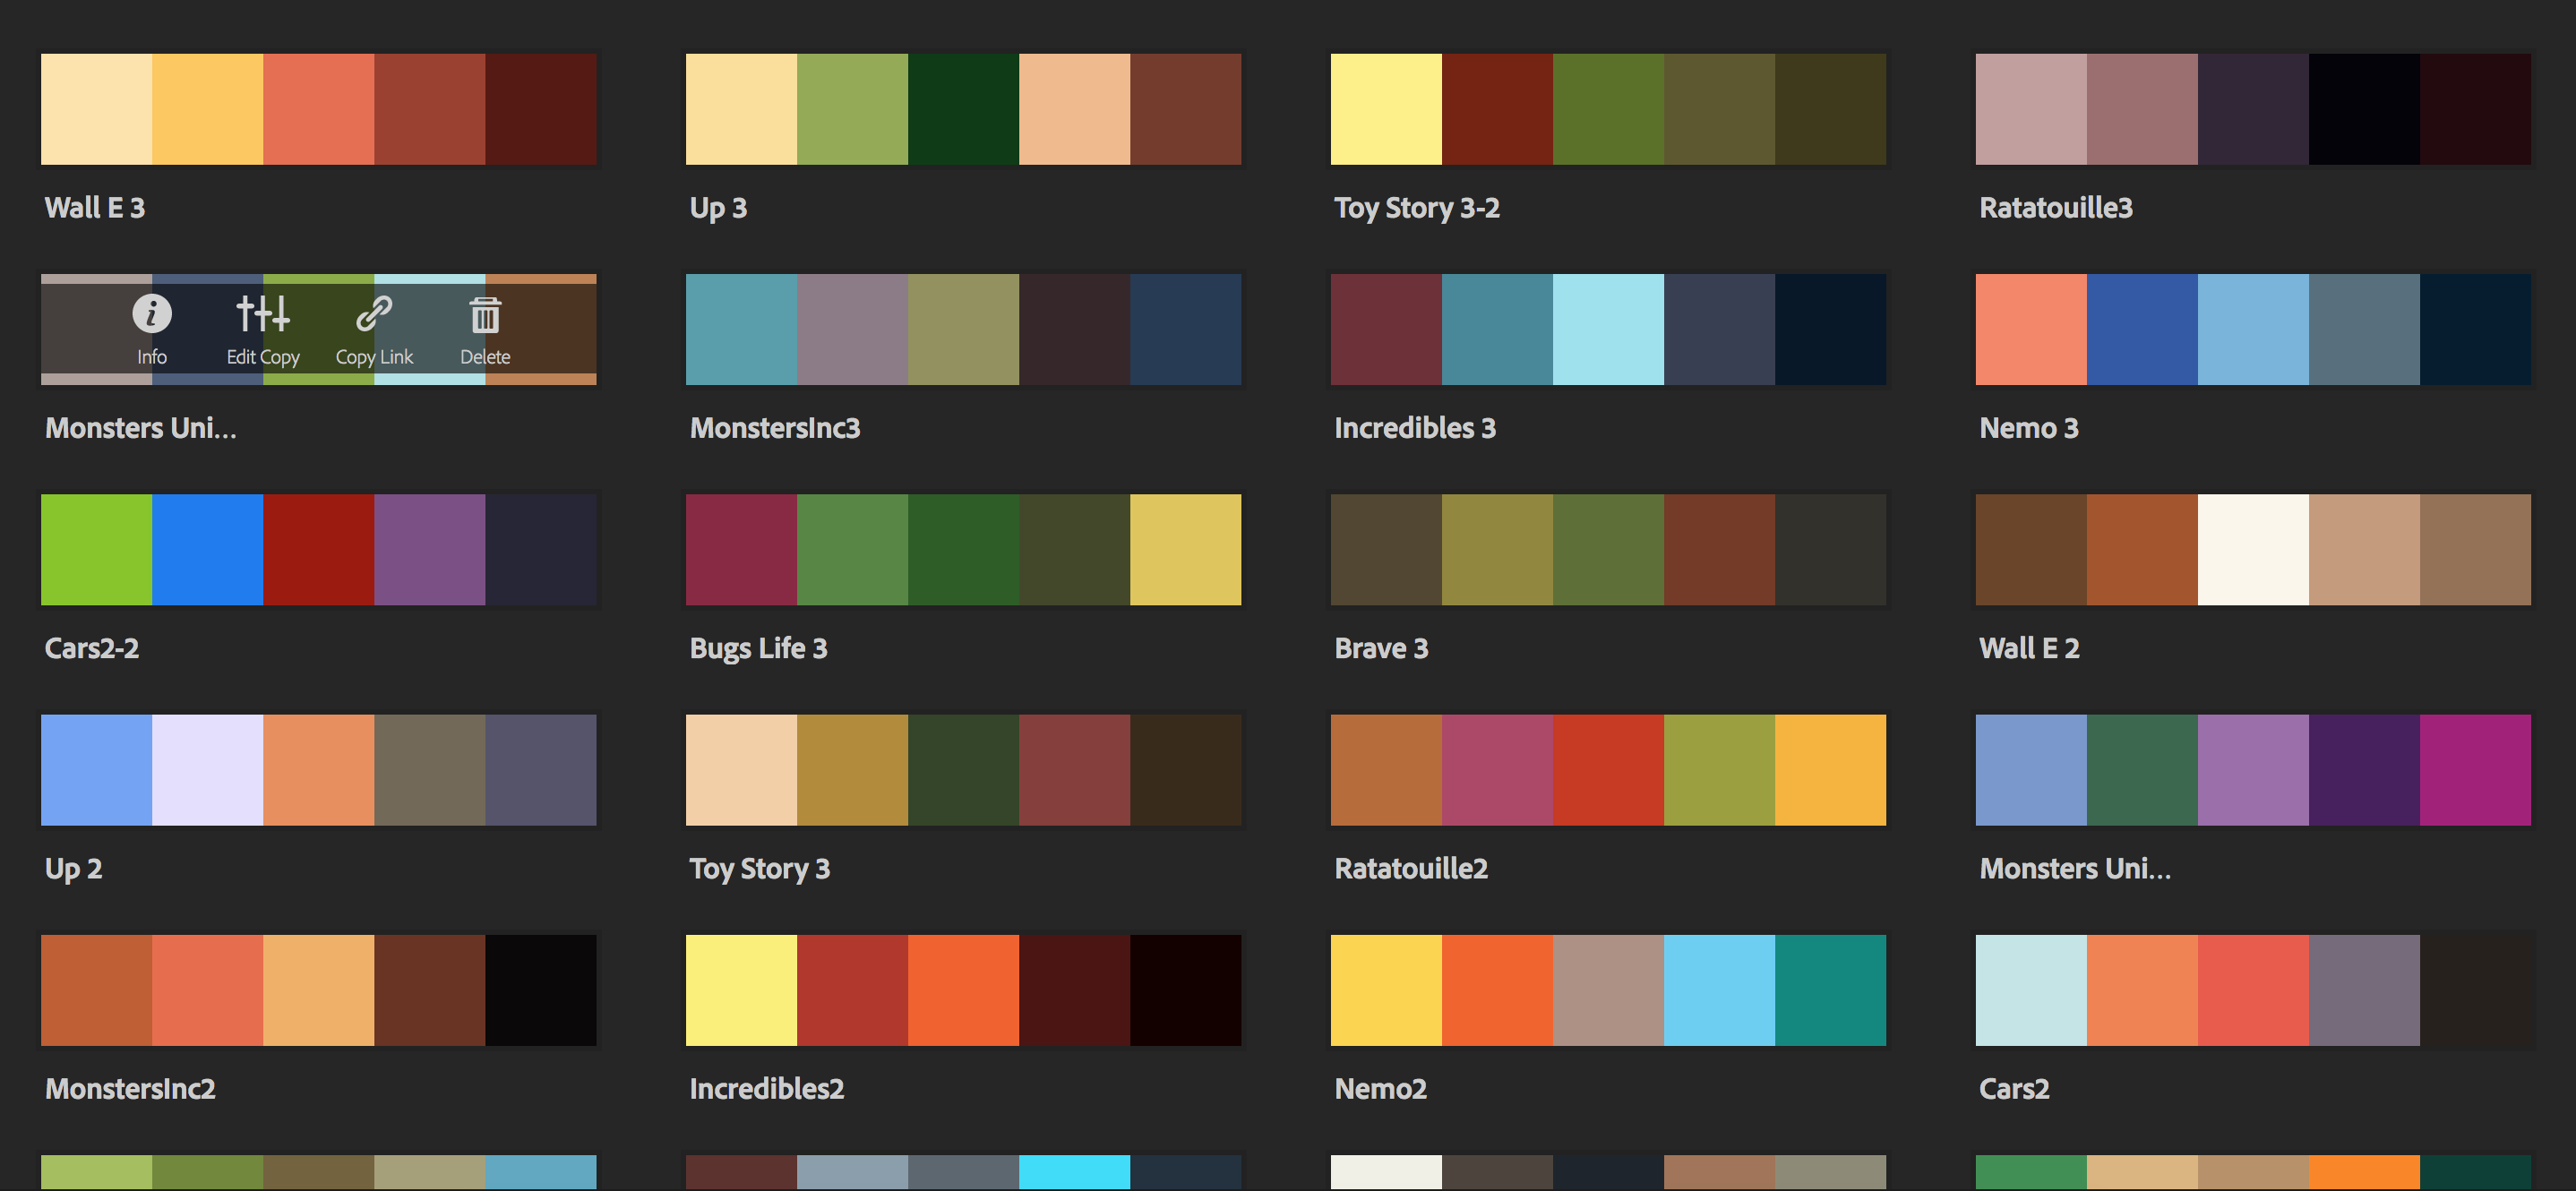Viewport: 2576px width, 1191px height.
Task: Select the MonstersInc2 label
Action: 130,1088
